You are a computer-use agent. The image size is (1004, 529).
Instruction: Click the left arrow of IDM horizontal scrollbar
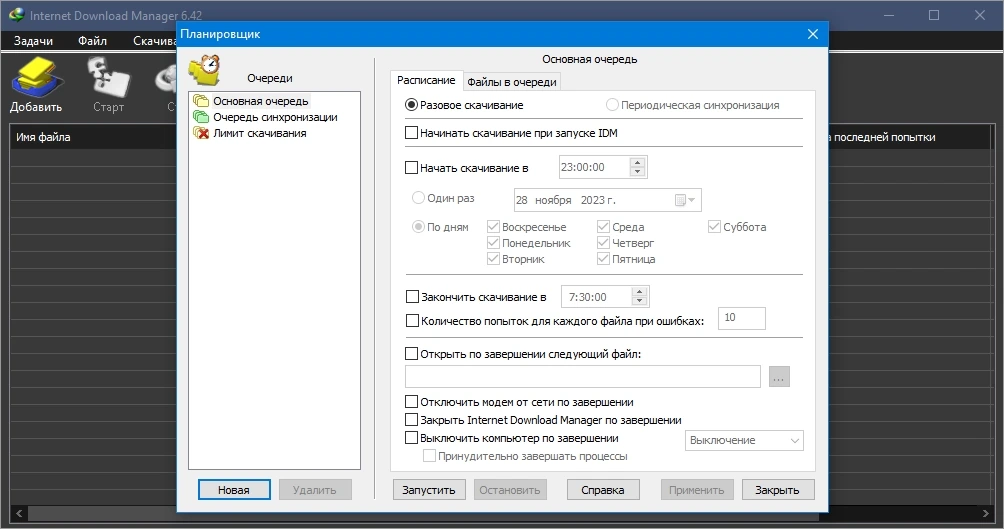[19, 513]
